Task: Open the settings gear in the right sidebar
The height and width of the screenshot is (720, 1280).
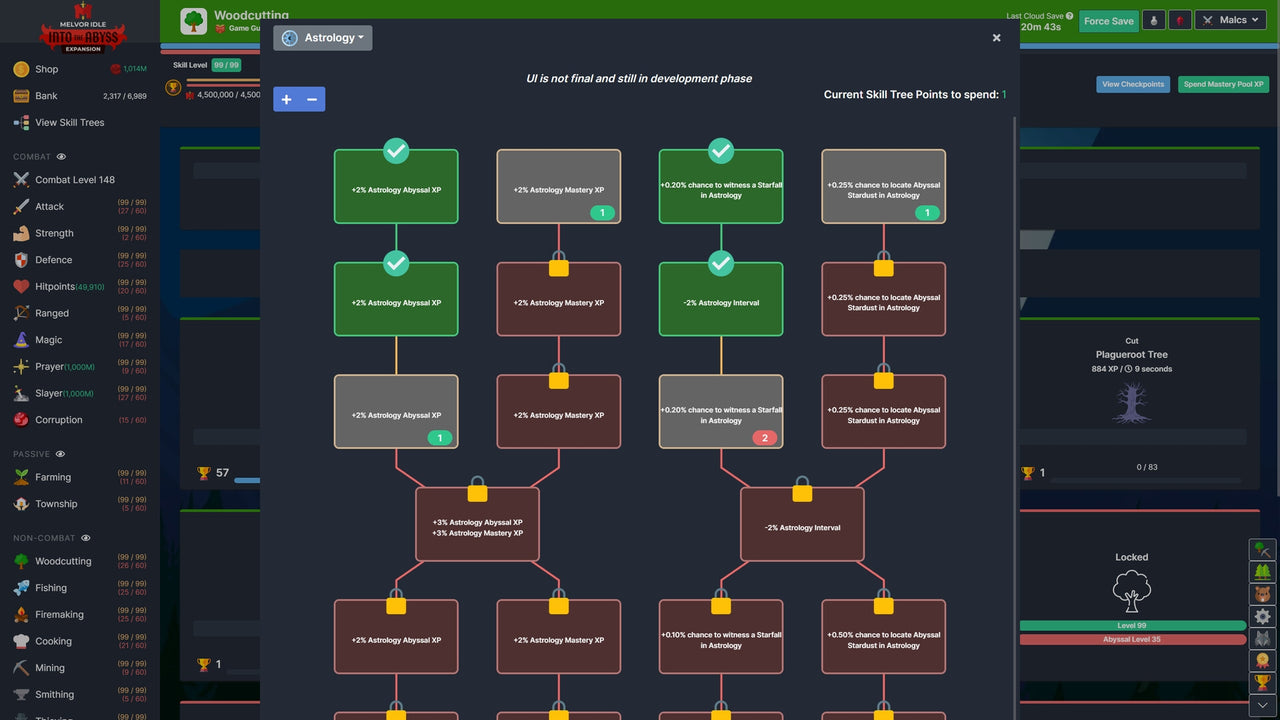Action: (1262, 616)
